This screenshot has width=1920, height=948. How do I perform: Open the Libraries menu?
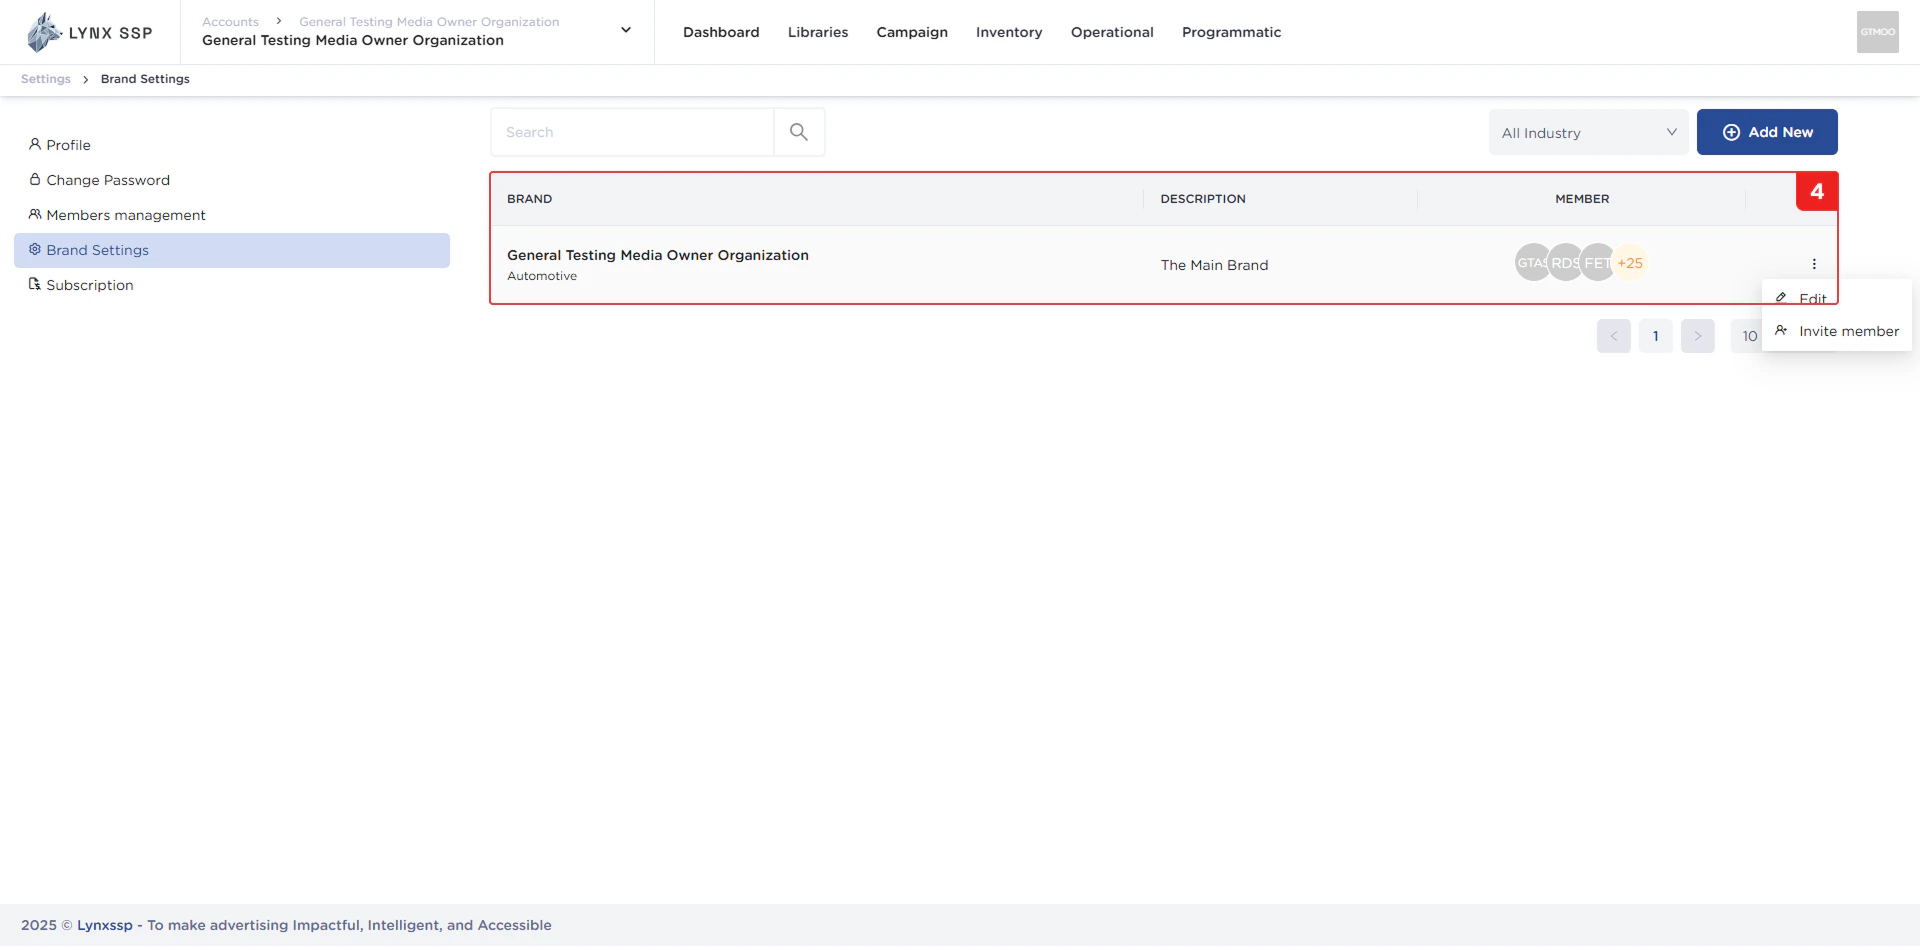(818, 32)
